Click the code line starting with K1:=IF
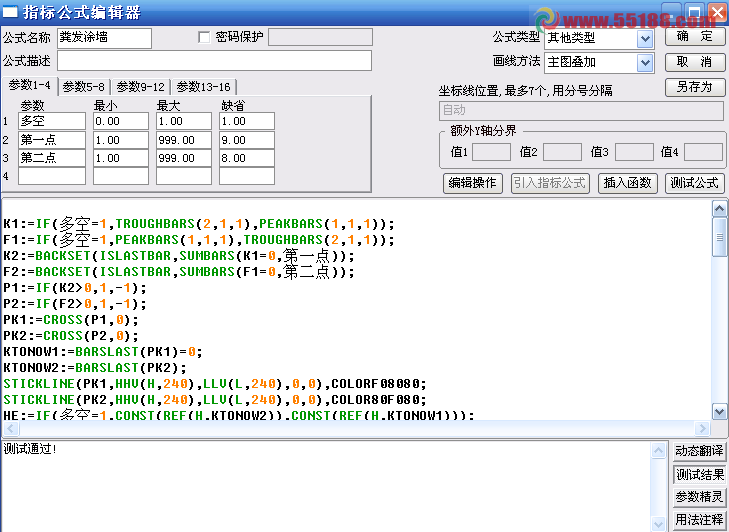The width and height of the screenshot is (729, 532). tap(199, 224)
